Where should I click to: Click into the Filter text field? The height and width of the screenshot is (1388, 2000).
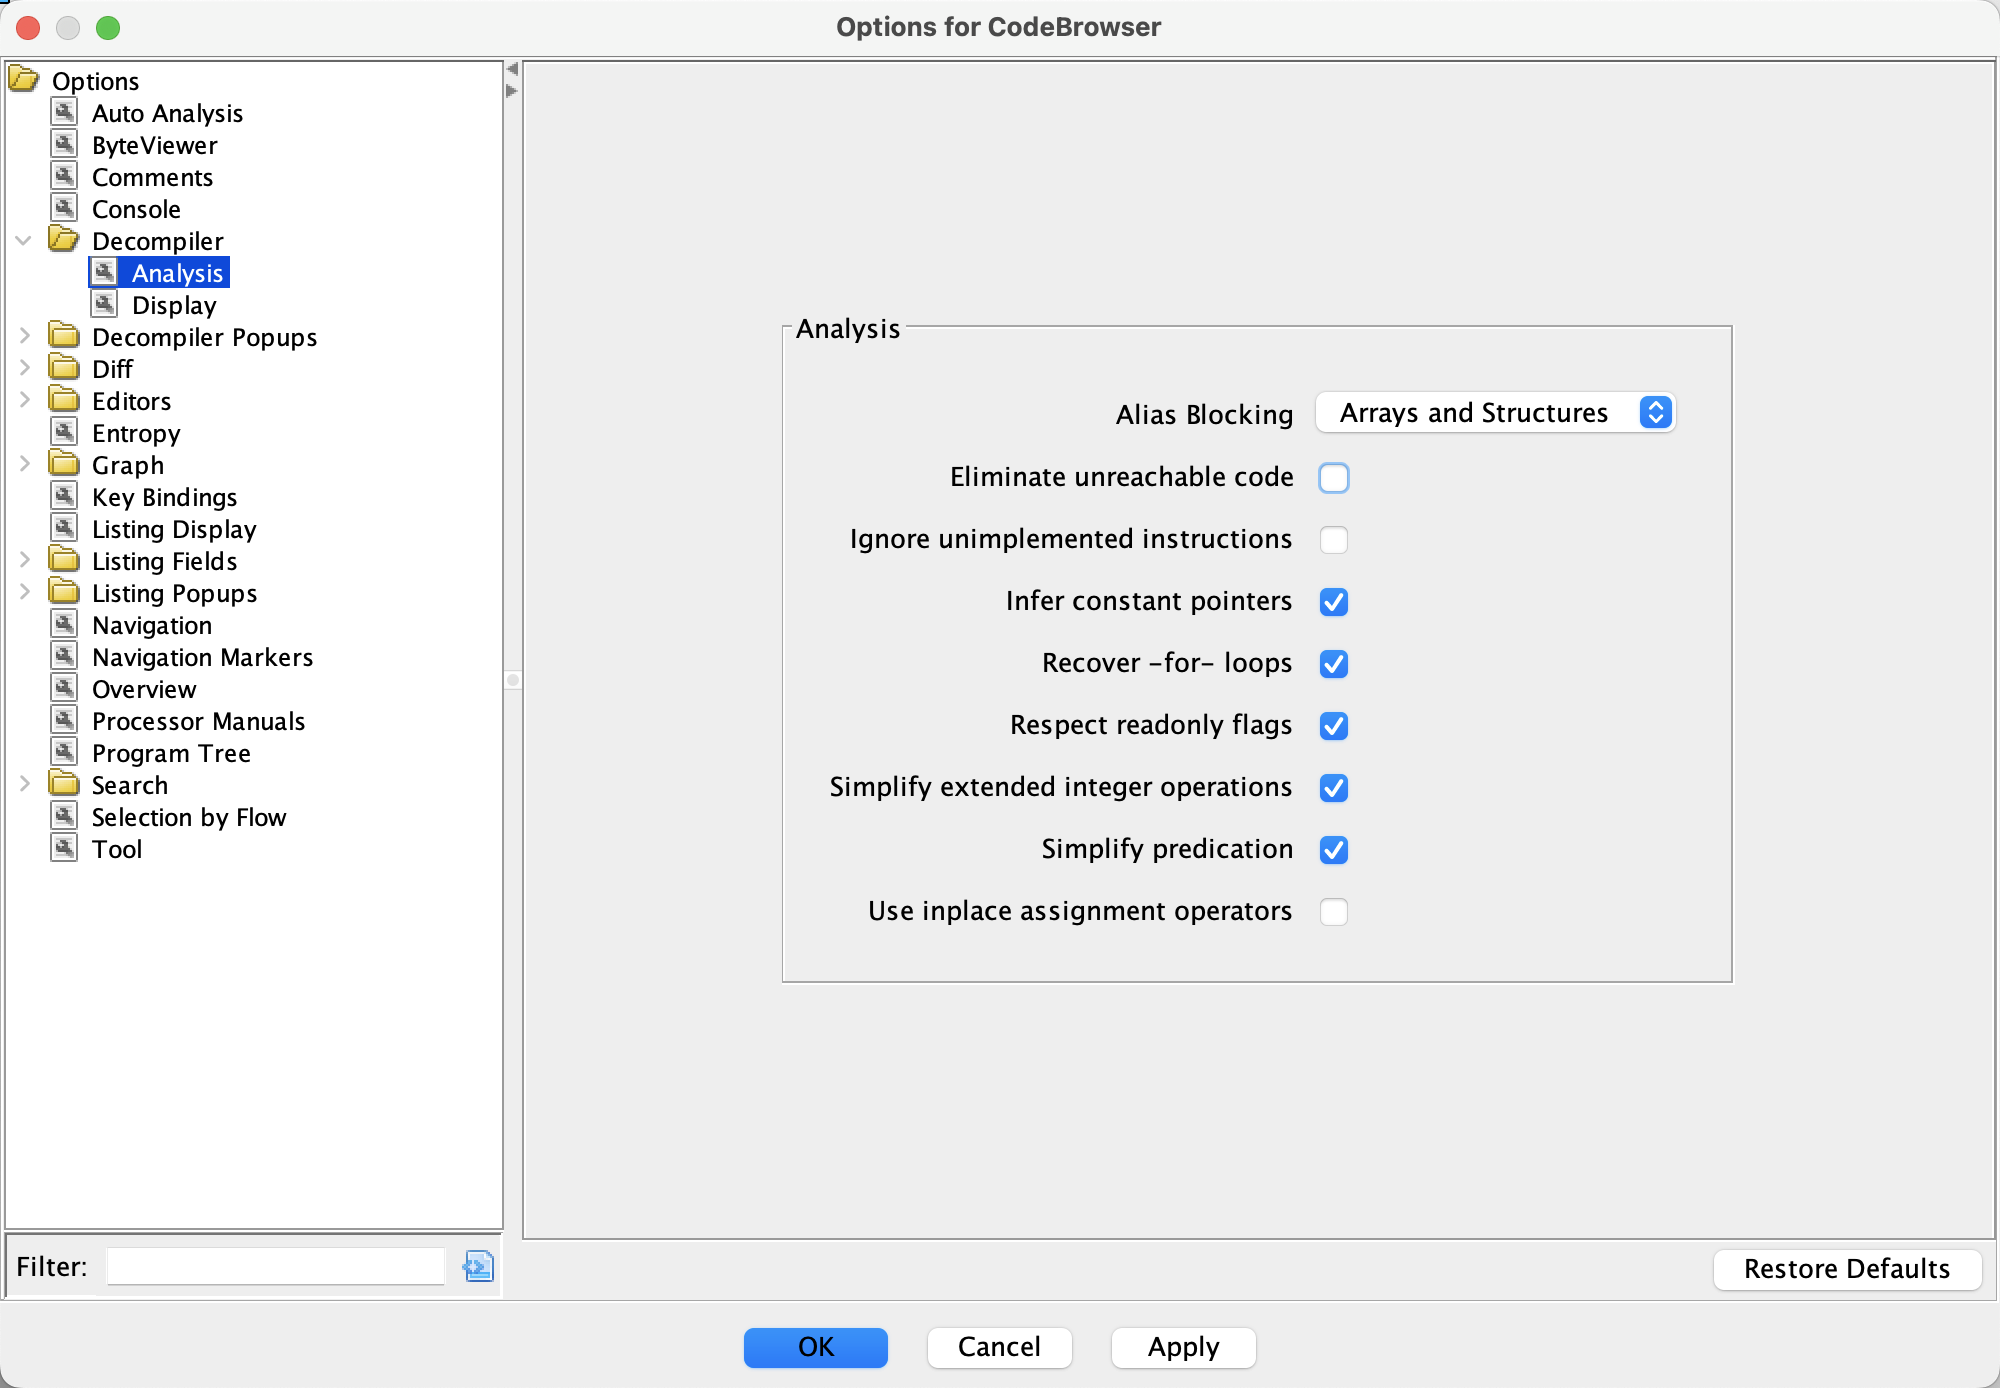(x=275, y=1266)
